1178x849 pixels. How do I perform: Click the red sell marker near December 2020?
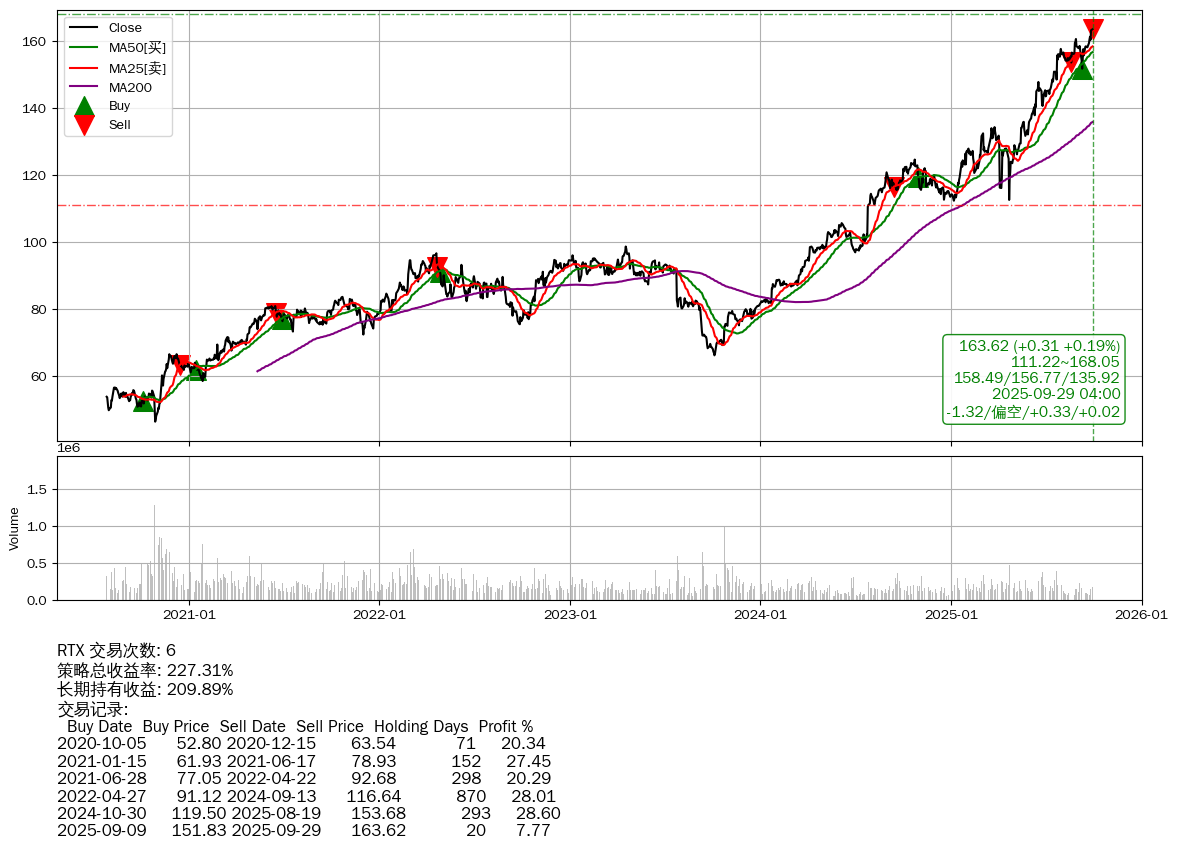181,366
